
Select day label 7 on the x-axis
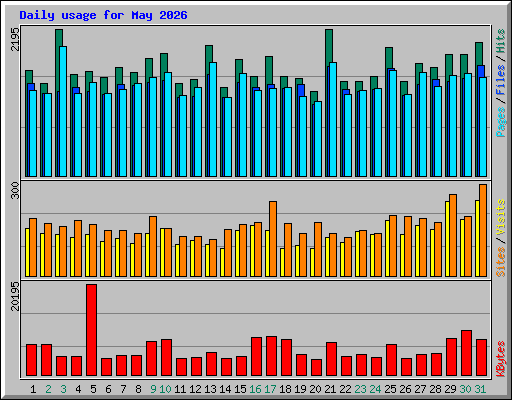(123, 389)
